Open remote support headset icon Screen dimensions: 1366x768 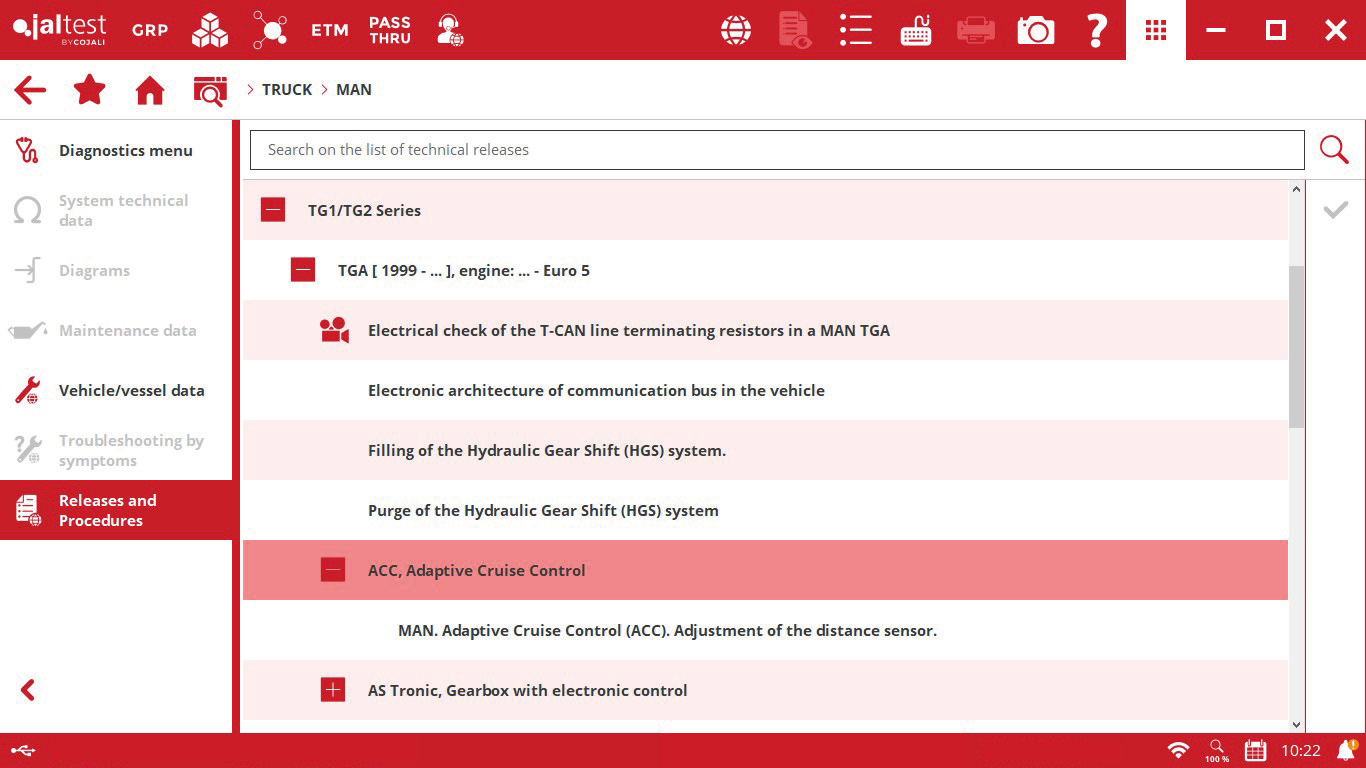pyautogui.click(x=450, y=30)
